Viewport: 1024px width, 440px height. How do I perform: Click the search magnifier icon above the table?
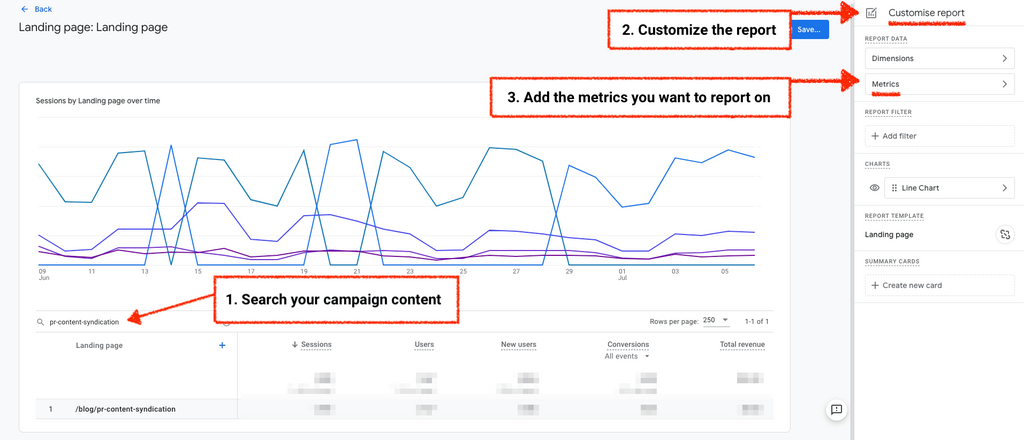[40, 322]
